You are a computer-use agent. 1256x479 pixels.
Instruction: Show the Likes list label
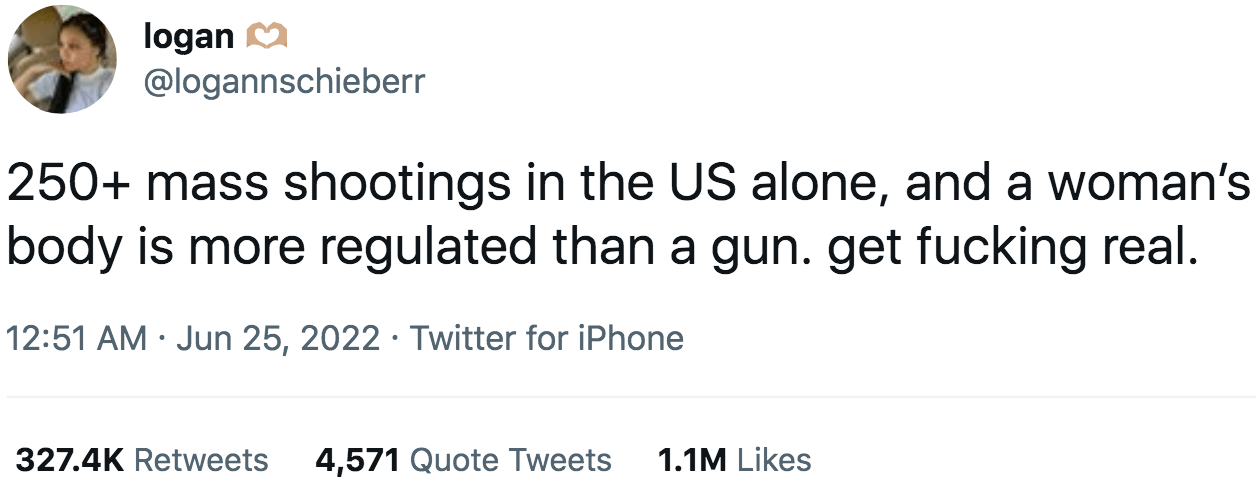coord(774,459)
